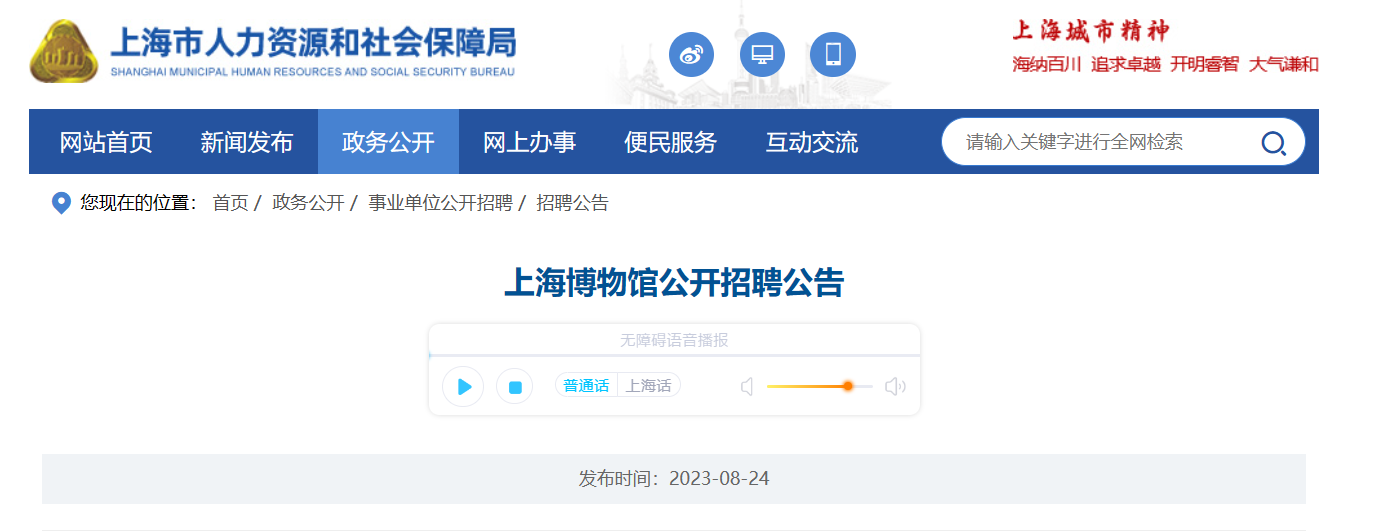
Task: Click the 上海市人力资源和社会保障局 site title
Action: (x=313, y=42)
